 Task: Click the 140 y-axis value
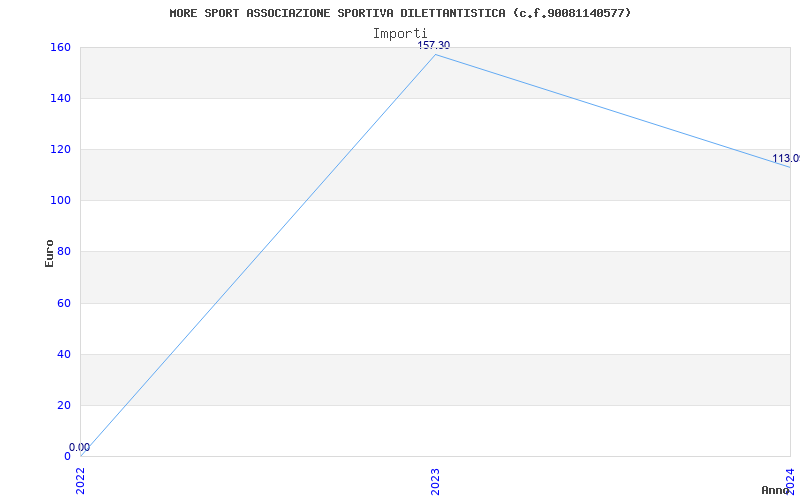(60, 98)
